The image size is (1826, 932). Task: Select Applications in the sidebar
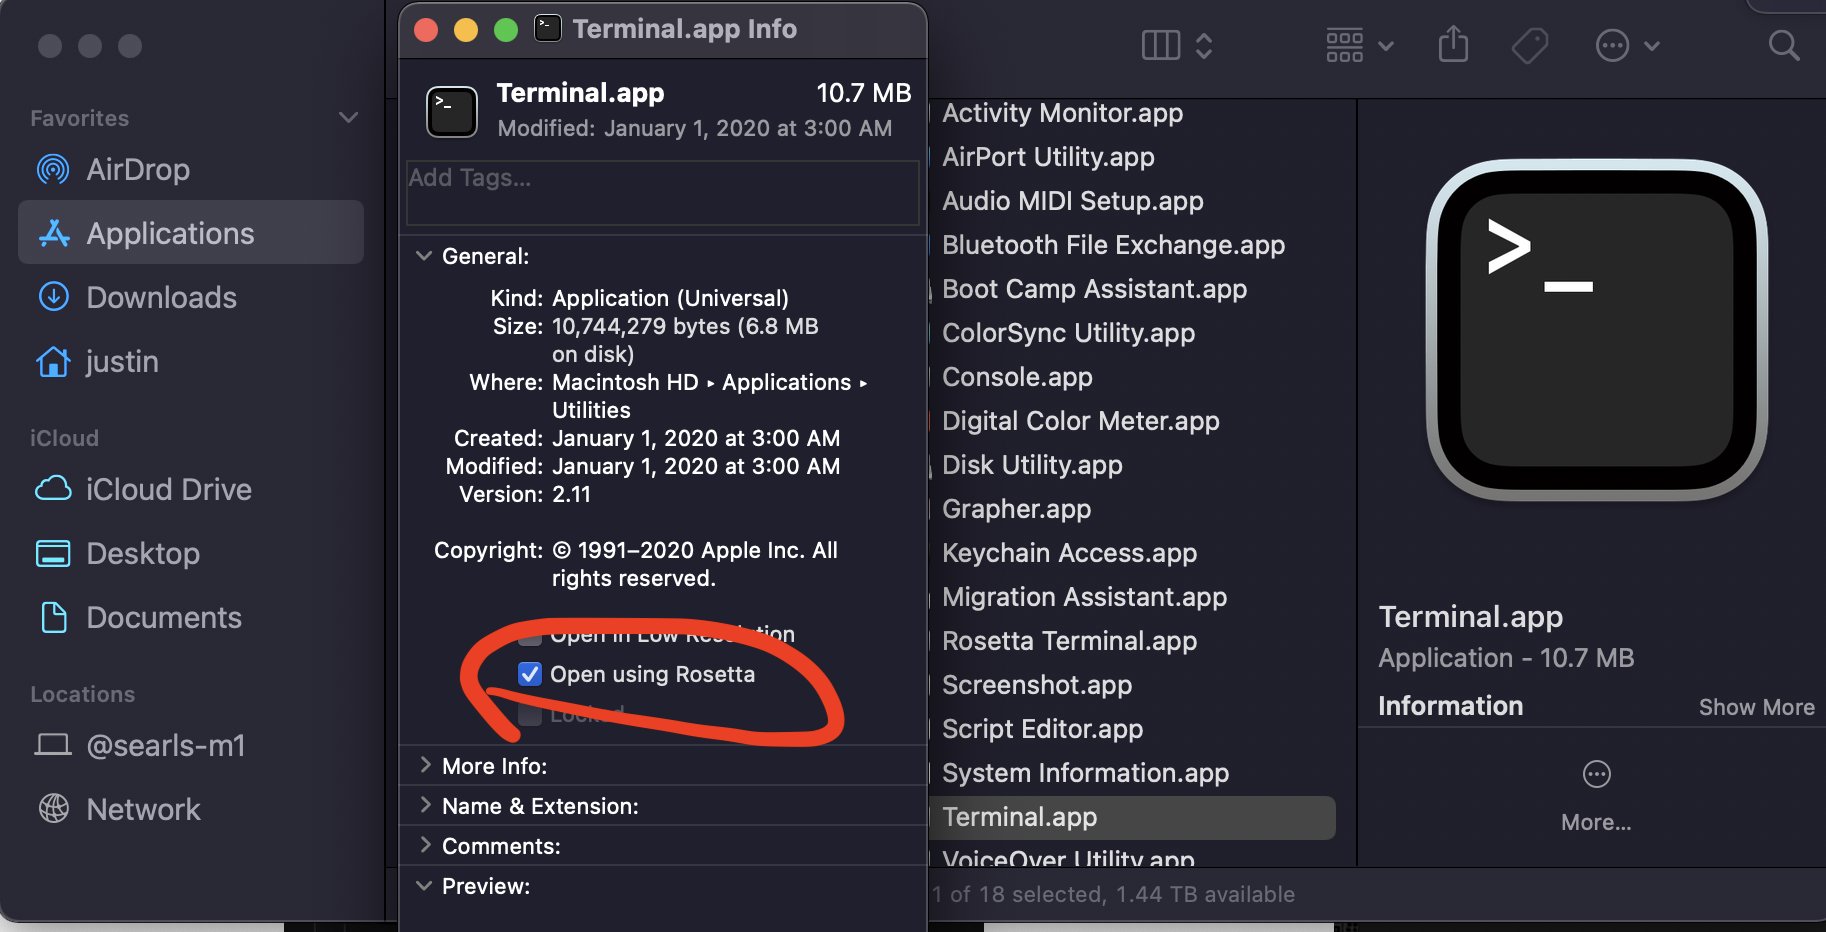tap(190, 233)
